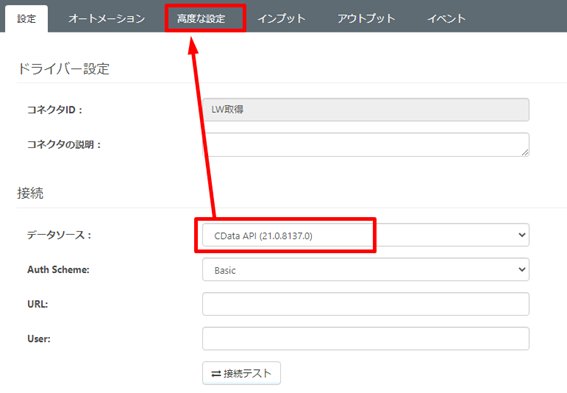Viewport: 567px width, 393px height.
Task: Click the User label text
Action: (x=39, y=339)
